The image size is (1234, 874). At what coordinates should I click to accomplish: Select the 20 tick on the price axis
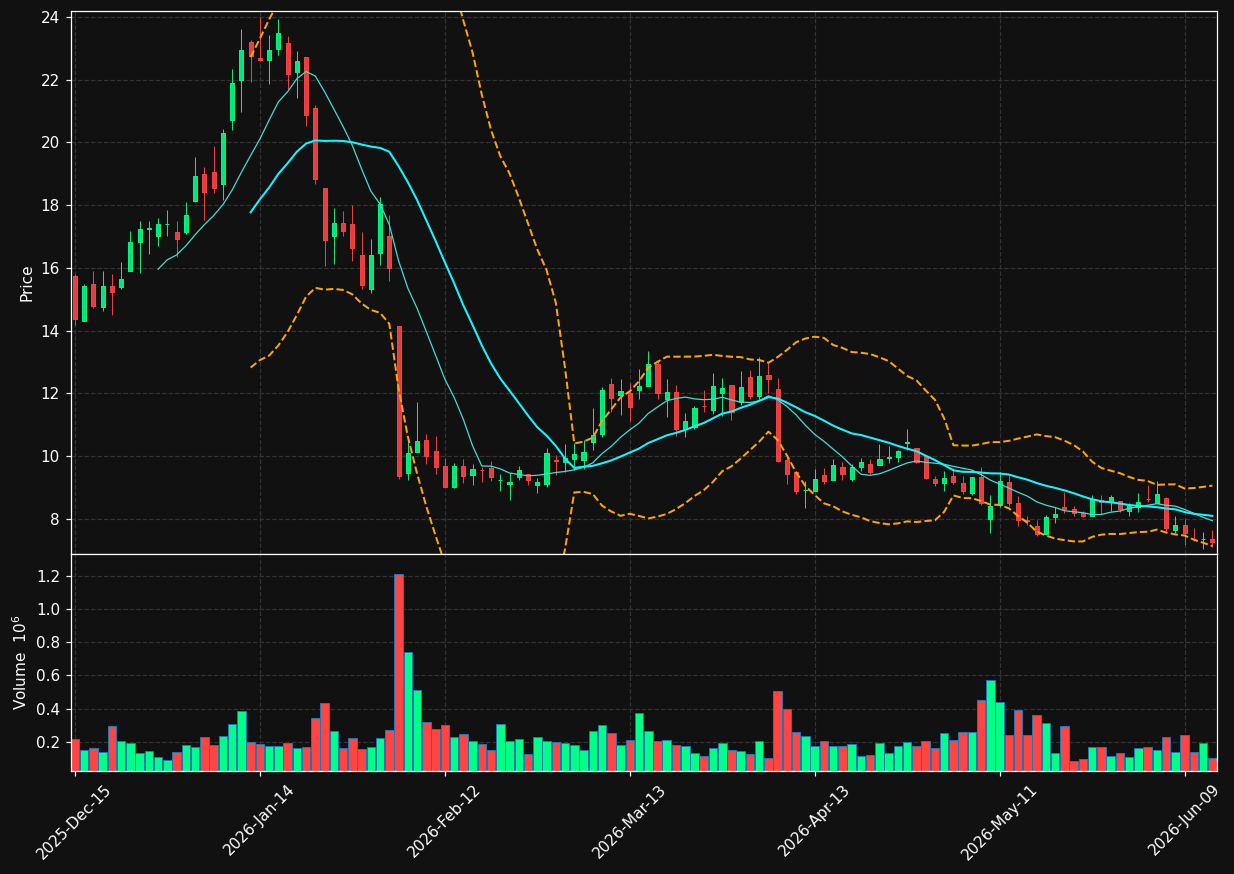point(51,143)
